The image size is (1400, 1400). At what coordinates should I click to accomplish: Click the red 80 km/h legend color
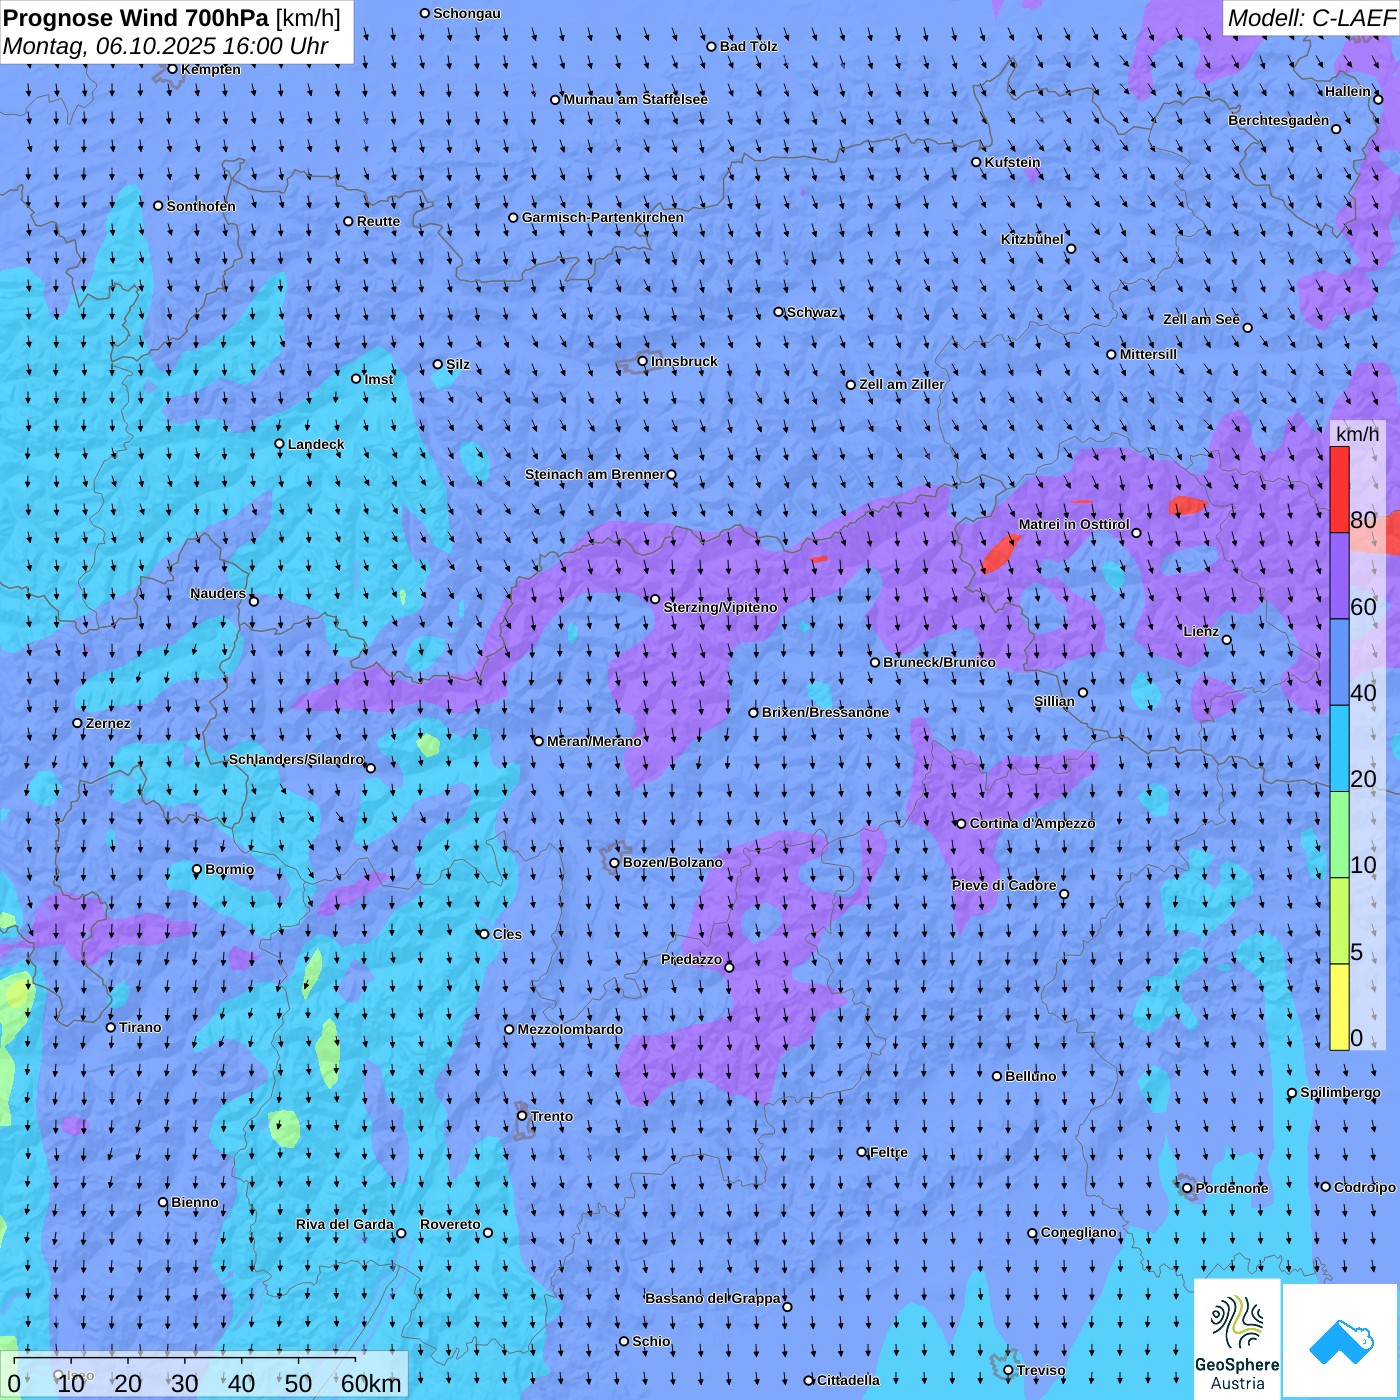click(x=1339, y=489)
